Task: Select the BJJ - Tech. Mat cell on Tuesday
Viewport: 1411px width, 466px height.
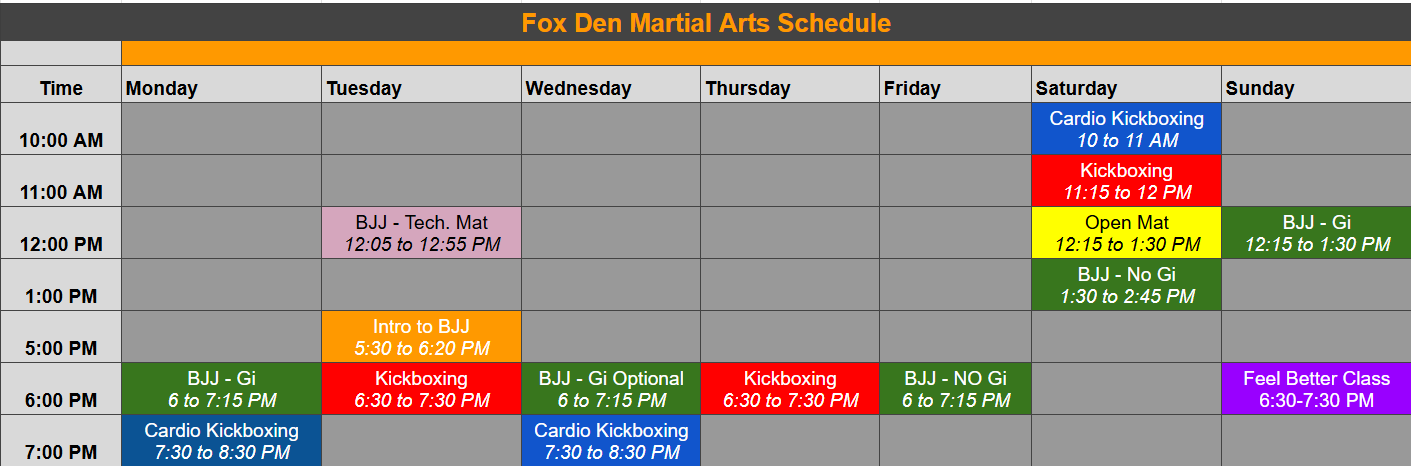Action: pos(421,233)
